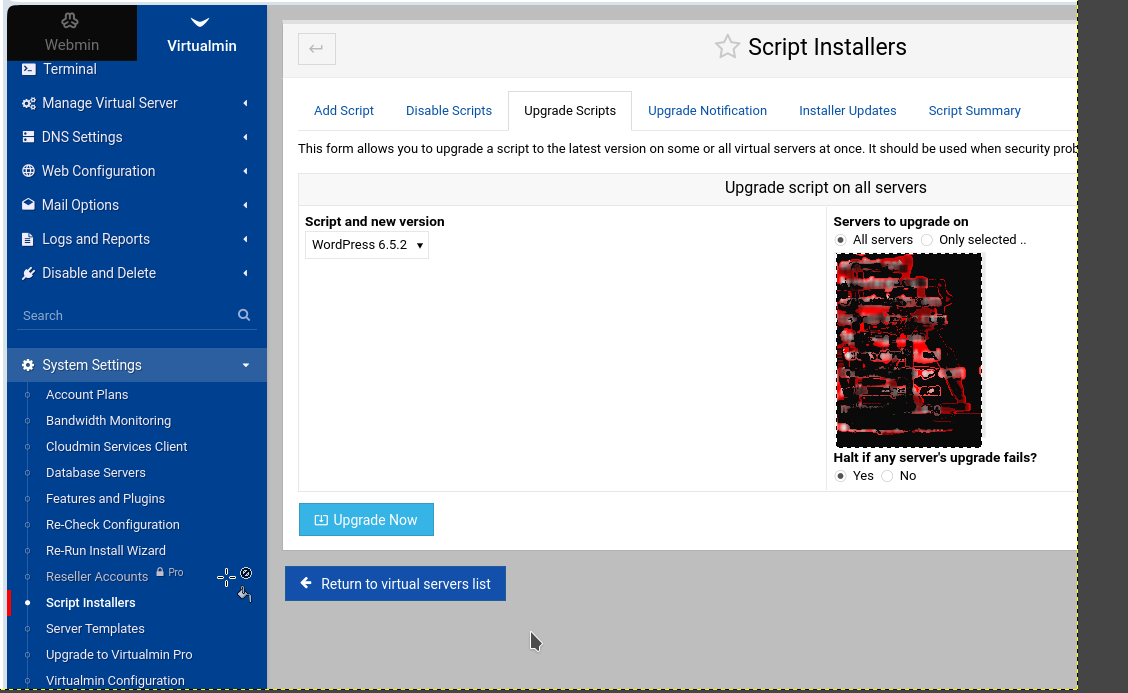1128x693 pixels.
Task: Click the back arrow button
Action: click(317, 48)
